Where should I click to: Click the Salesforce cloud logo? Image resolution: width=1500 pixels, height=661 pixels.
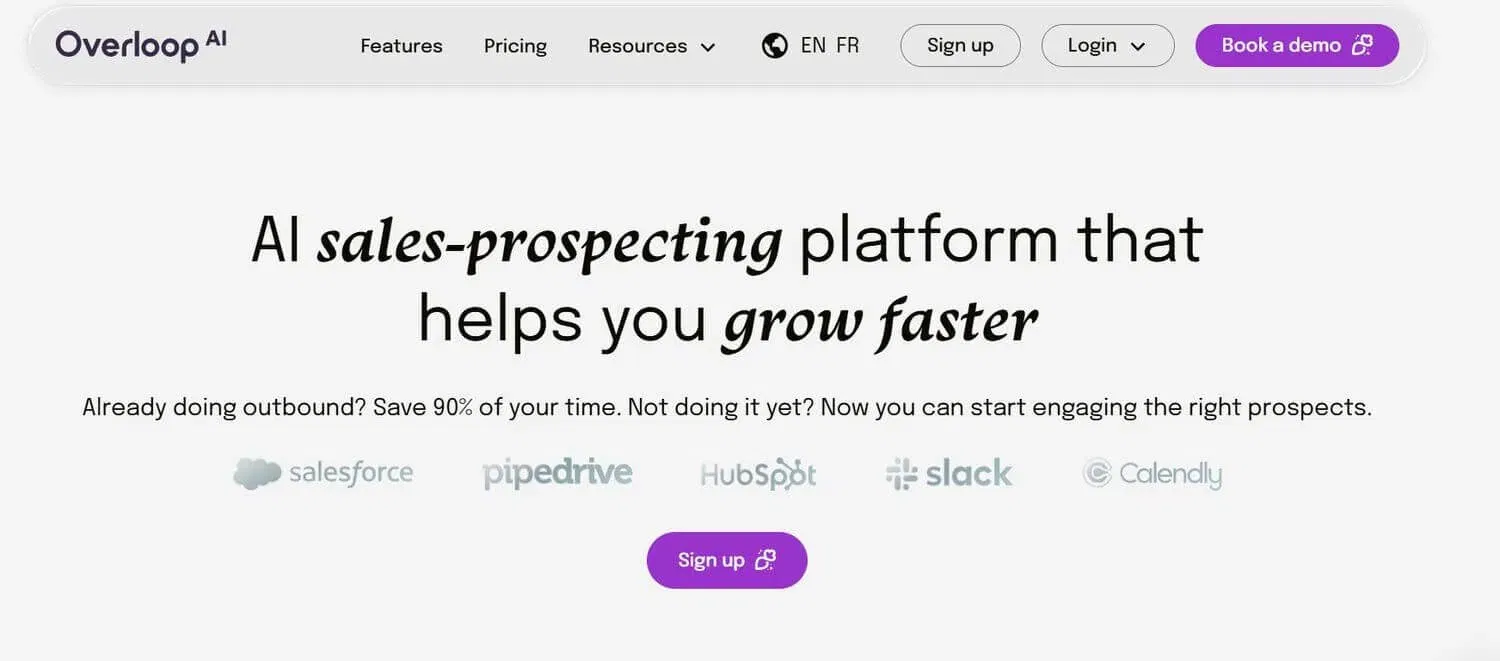point(257,473)
